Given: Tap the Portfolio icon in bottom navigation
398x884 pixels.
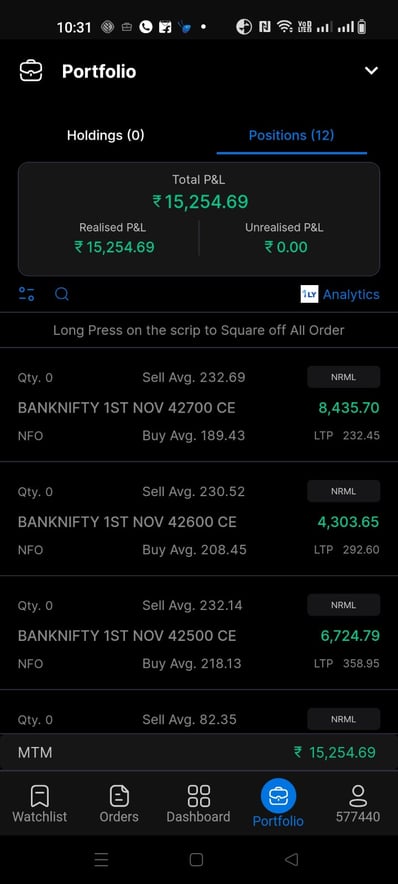Looking at the screenshot, I should tap(278, 795).
